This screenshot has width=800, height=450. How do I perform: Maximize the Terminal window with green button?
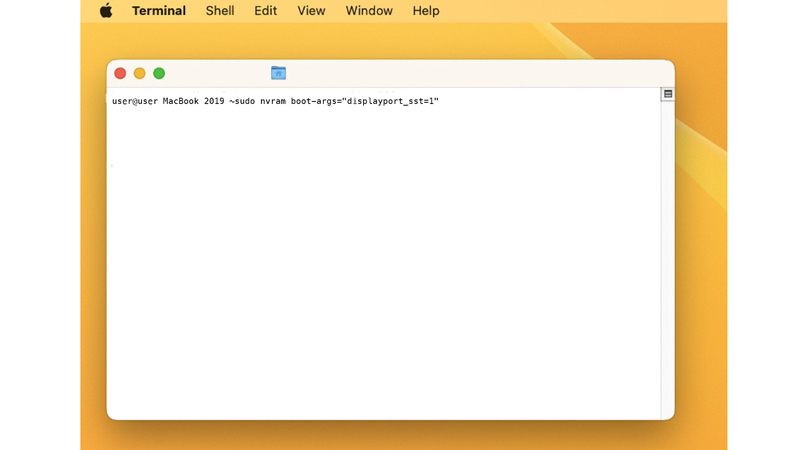click(x=159, y=73)
